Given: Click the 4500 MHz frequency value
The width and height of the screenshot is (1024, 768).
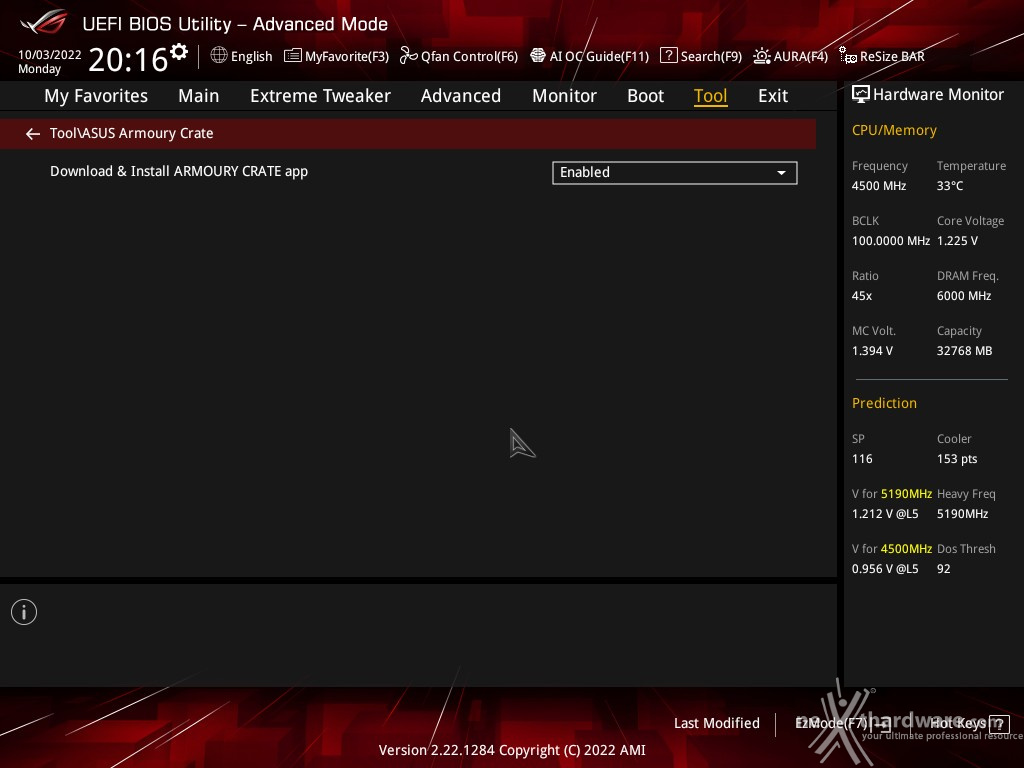Looking at the screenshot, I should (x=878, y=185).
